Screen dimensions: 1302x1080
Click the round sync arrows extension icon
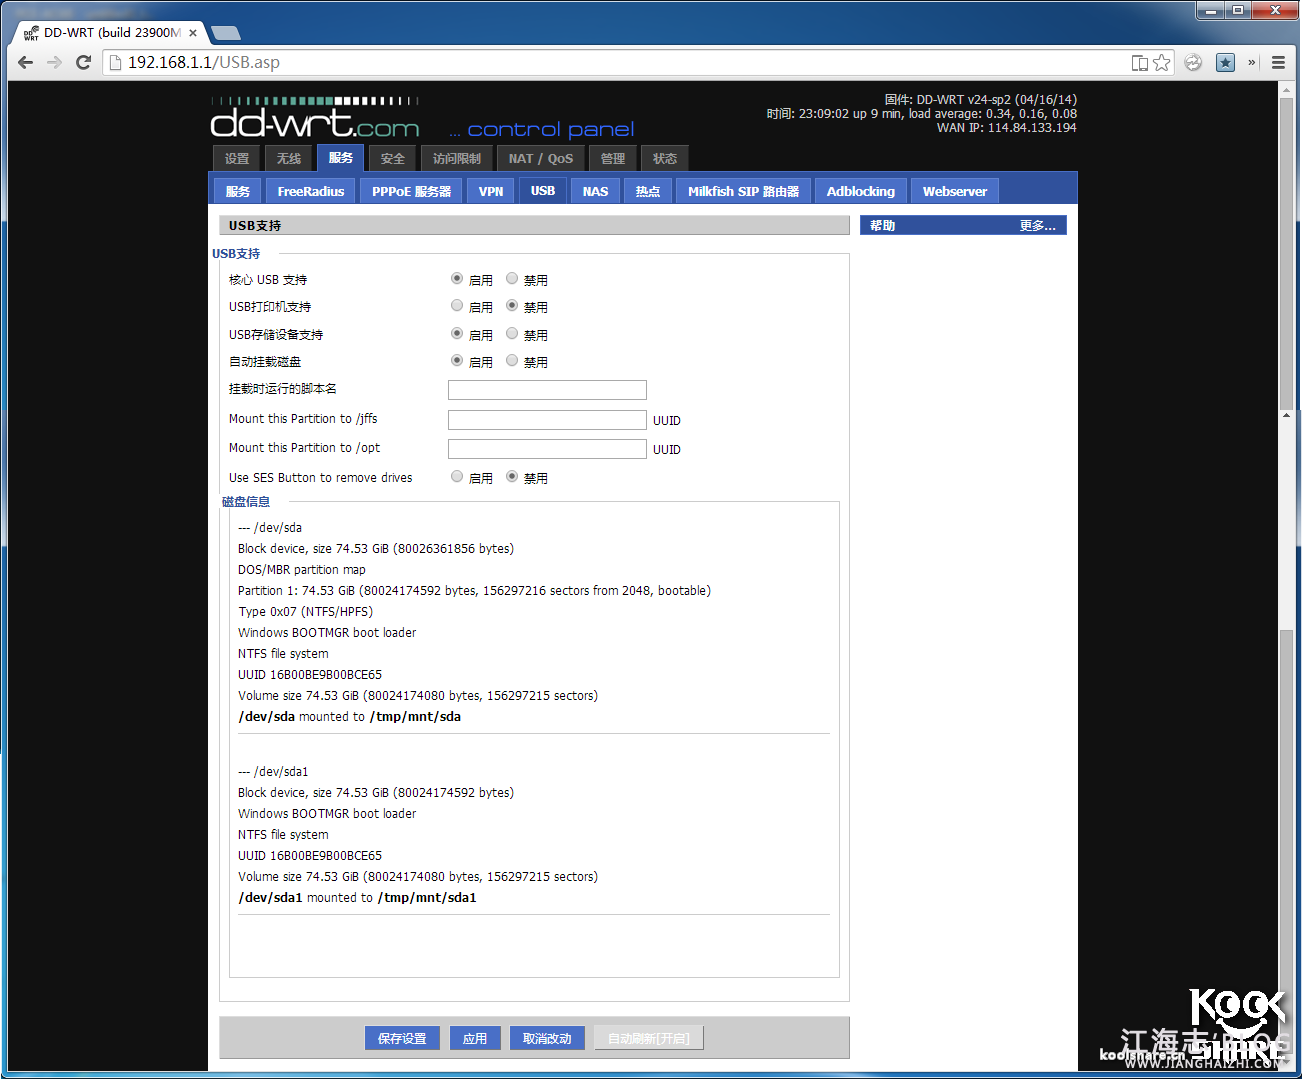coord(1193,62)
